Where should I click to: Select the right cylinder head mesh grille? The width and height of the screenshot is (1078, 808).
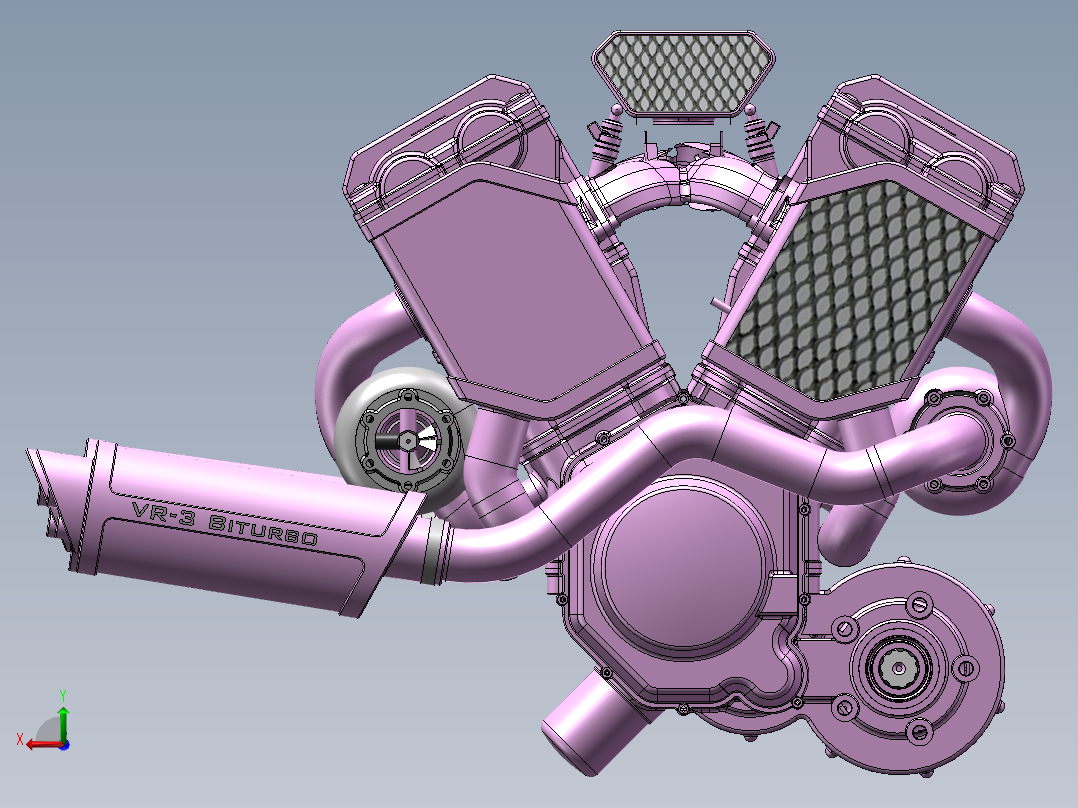click(853, 292)
